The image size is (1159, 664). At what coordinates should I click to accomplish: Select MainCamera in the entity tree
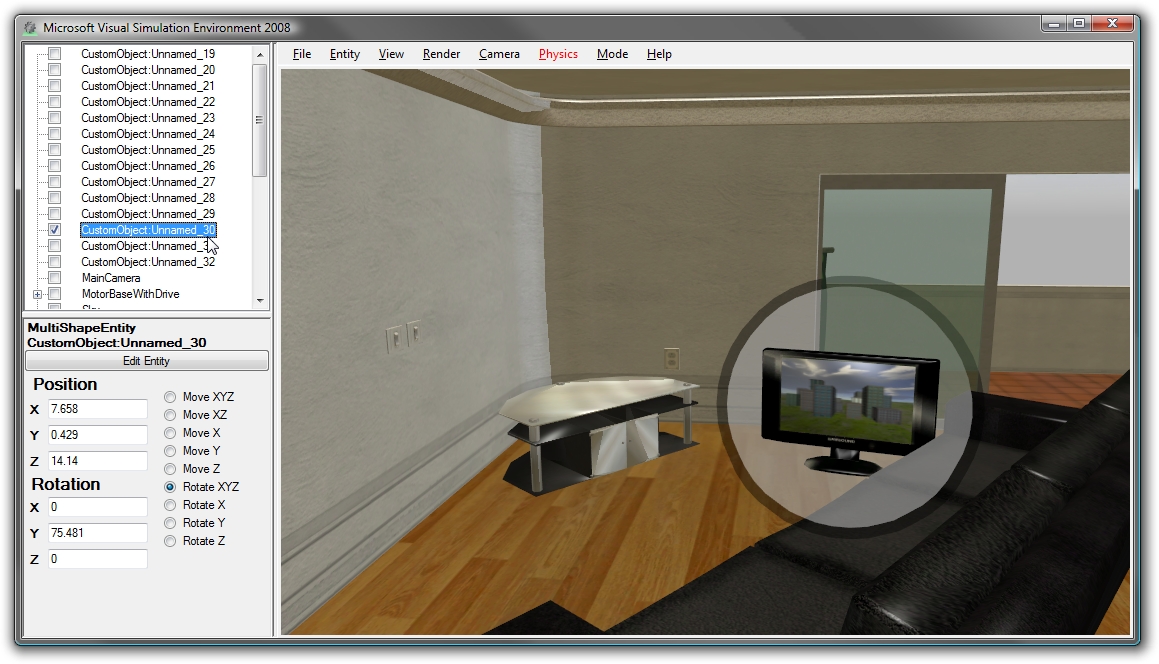click(x=111, y=277)
